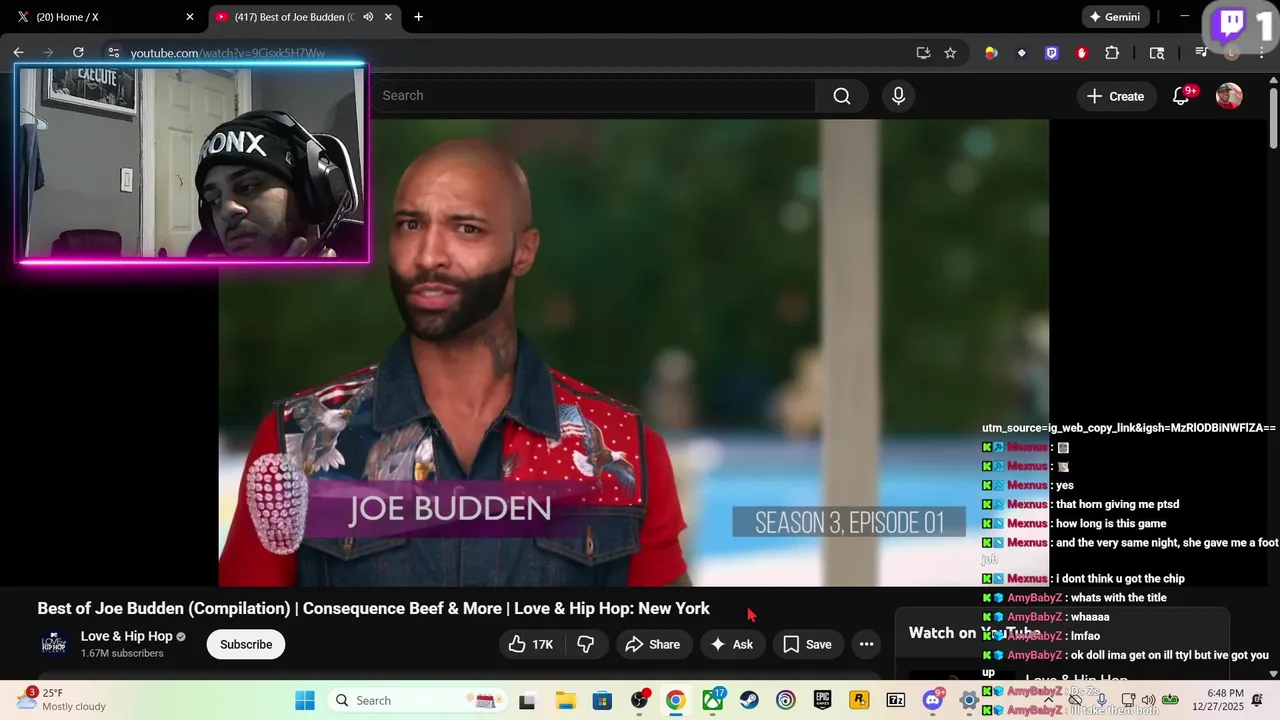
Task: Open the dark diamond extension icon
Action: [1021, 53]
